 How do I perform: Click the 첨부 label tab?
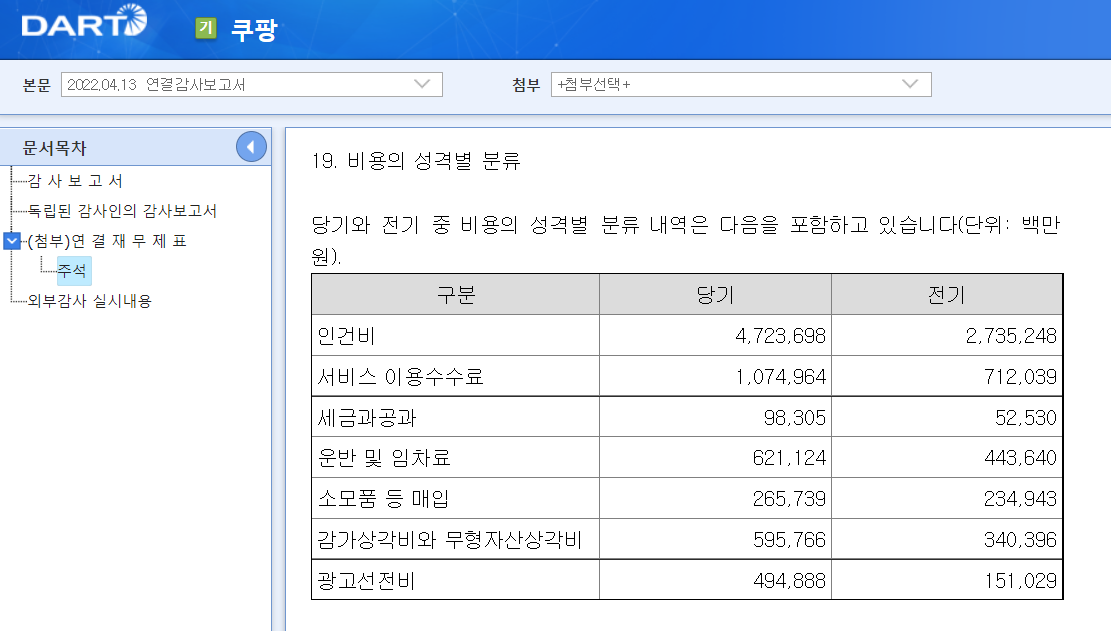point(523,84)
